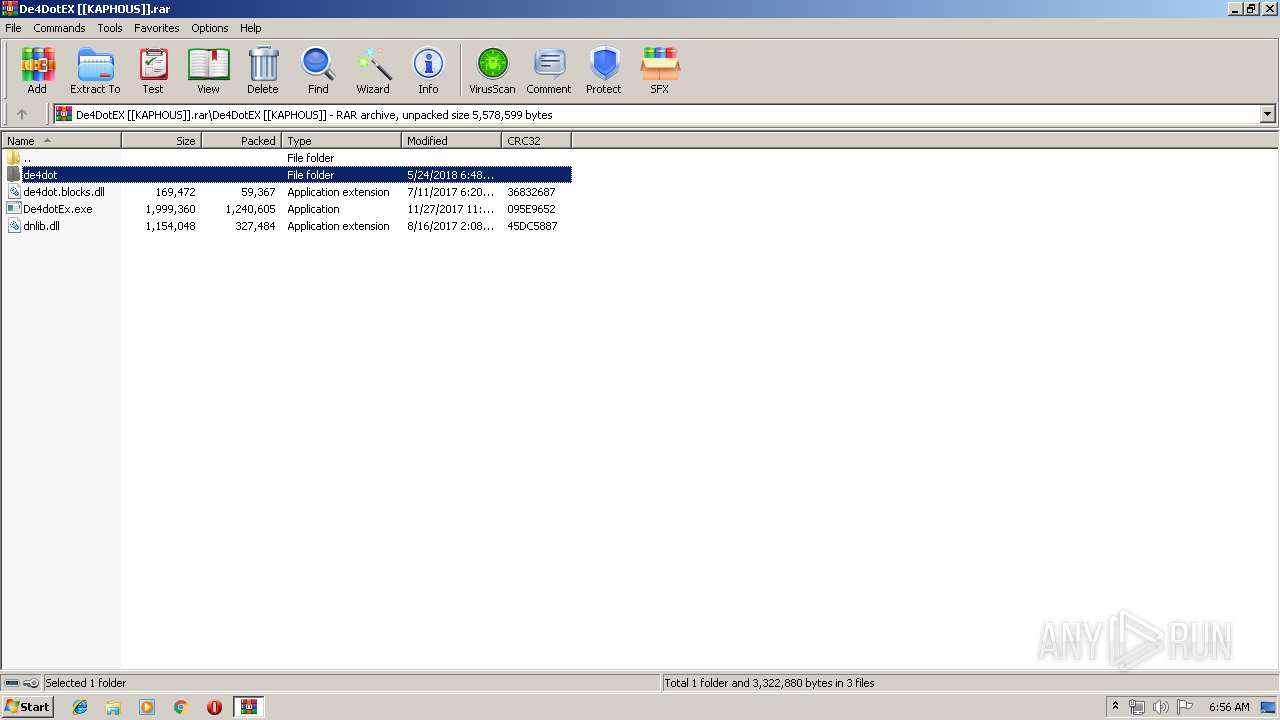Click the parent folder '..' icon
This screenshot has height=720, width=1280.
click(14, 158)
